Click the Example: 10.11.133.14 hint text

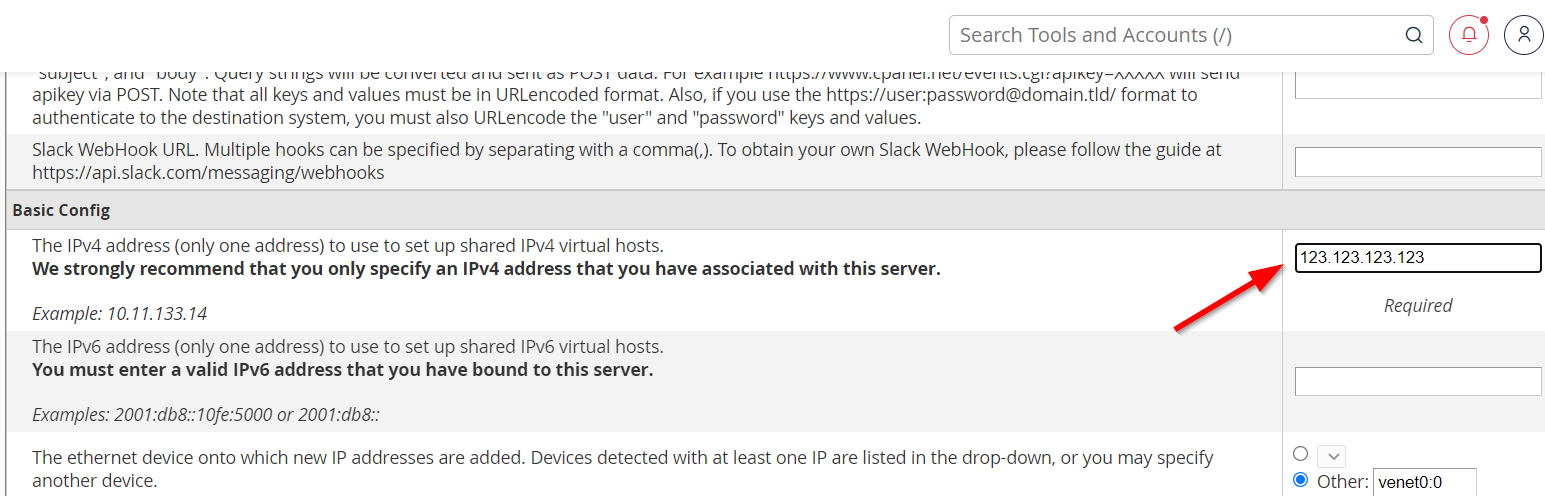pos(119,314)
